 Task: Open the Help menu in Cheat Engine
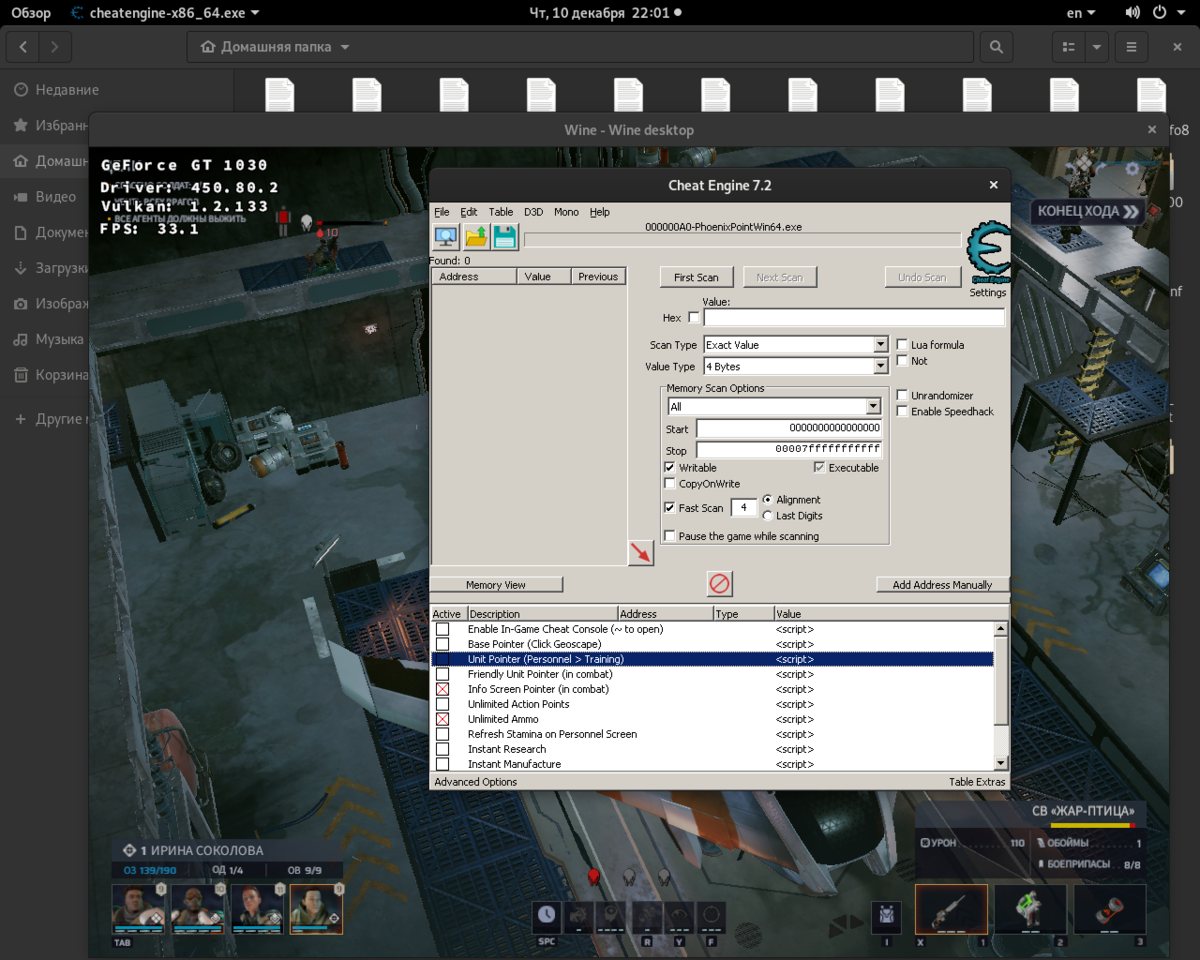(599, 212)
